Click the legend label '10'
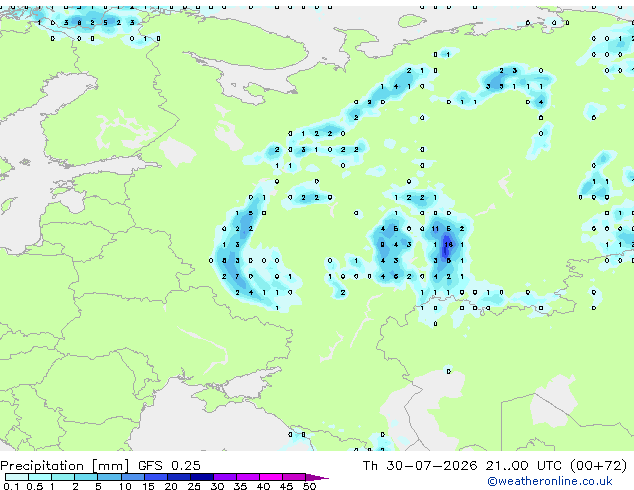Viewport: 634px width, 490px height. point(125,486)
